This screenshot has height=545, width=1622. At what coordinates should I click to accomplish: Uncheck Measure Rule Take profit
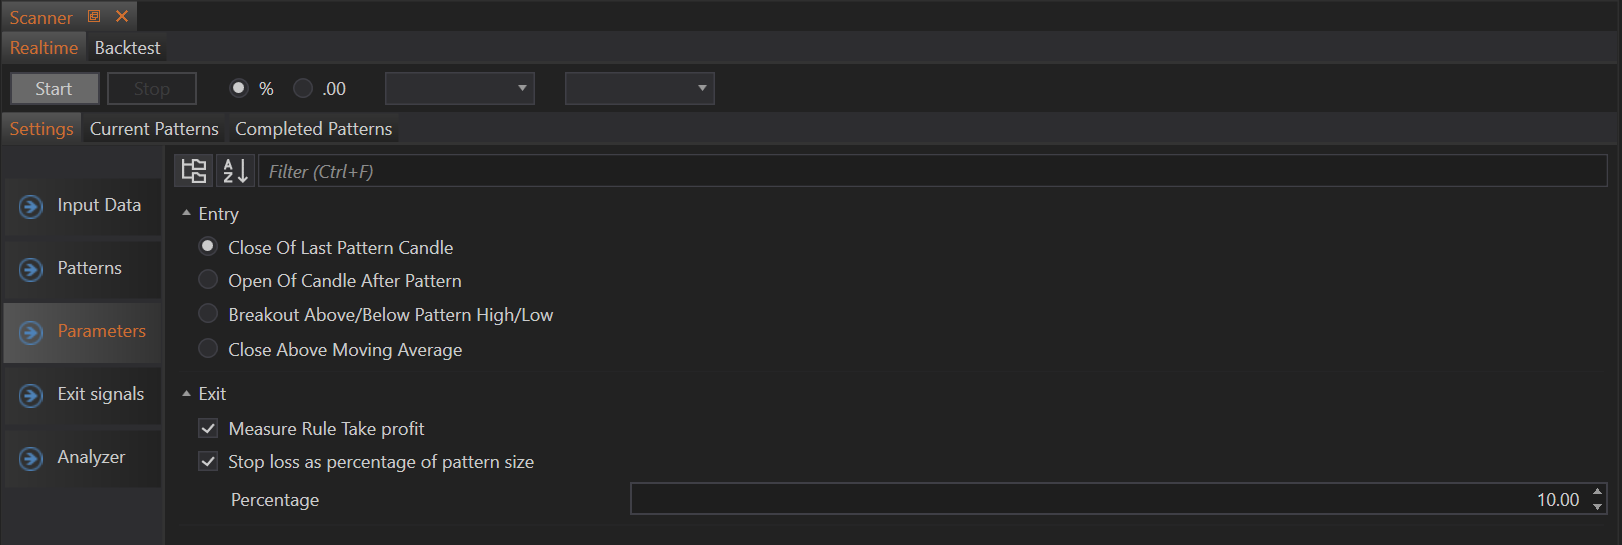tap(208, 428)
